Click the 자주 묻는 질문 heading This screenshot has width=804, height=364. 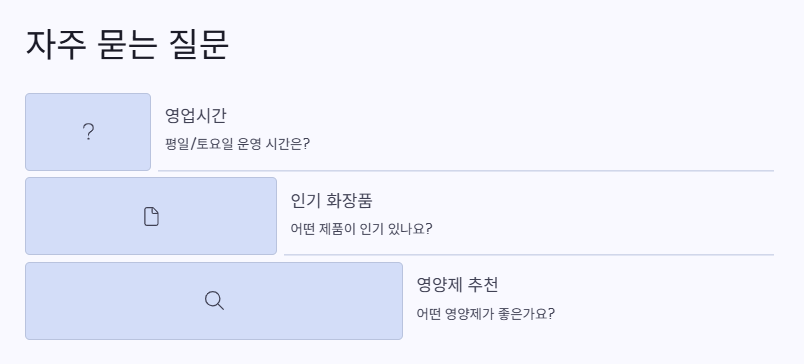point(127,45)
